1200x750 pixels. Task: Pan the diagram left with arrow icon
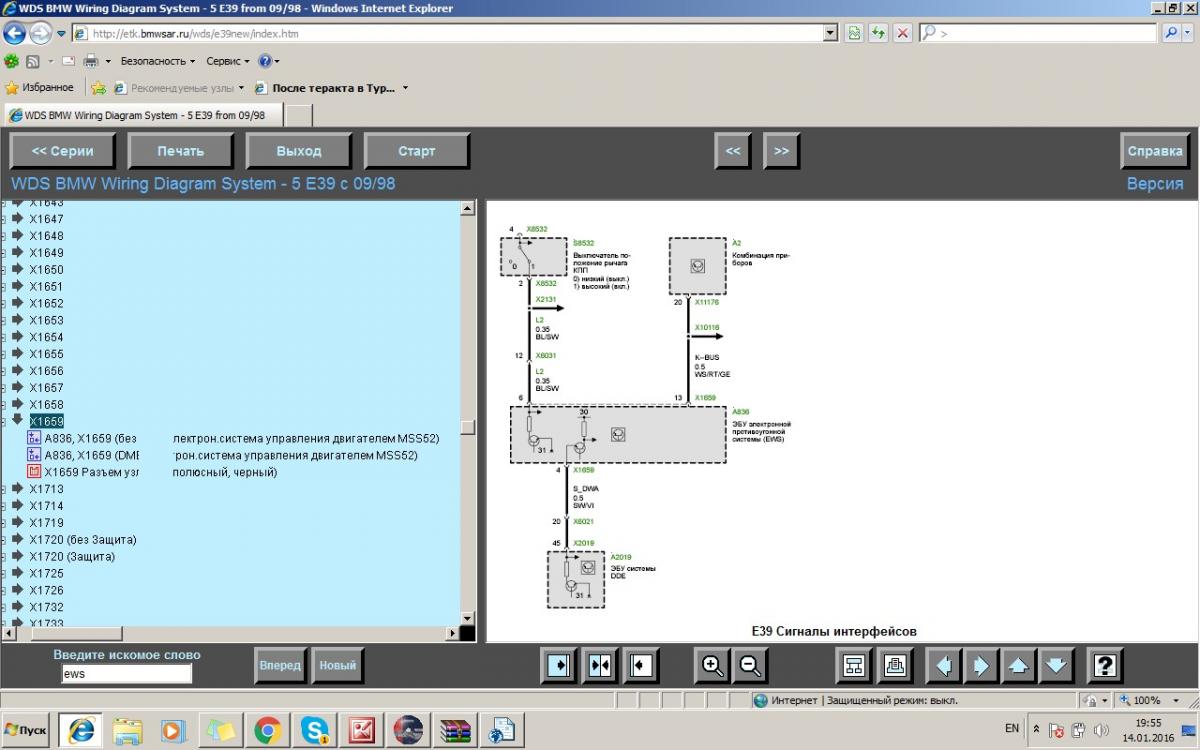point(944,665)
